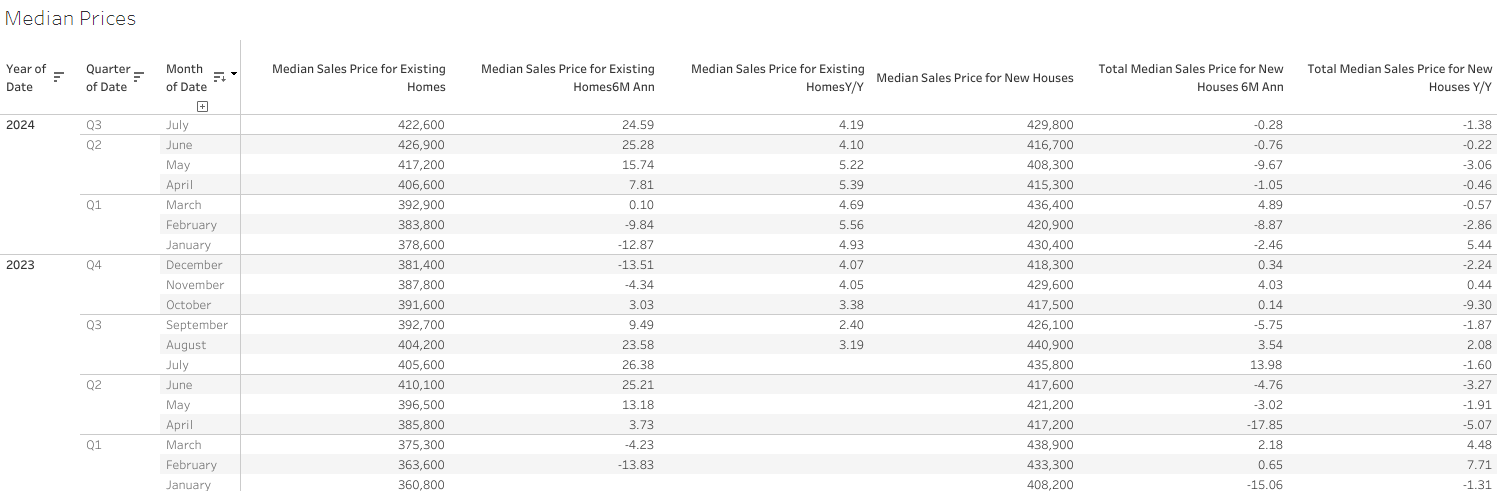Select the 2024 Q3 quarter header

[93, 125]
